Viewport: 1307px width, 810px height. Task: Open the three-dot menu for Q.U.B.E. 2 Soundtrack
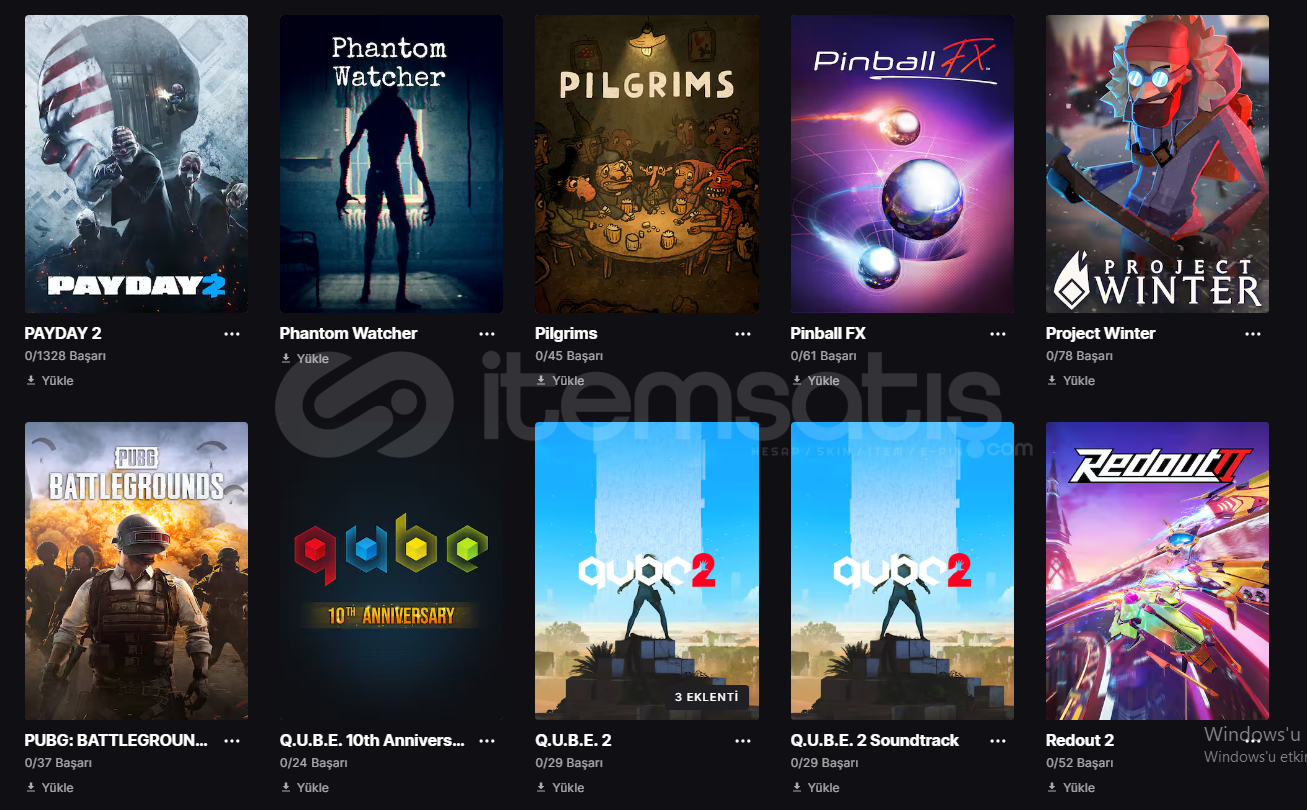point(998,741)
